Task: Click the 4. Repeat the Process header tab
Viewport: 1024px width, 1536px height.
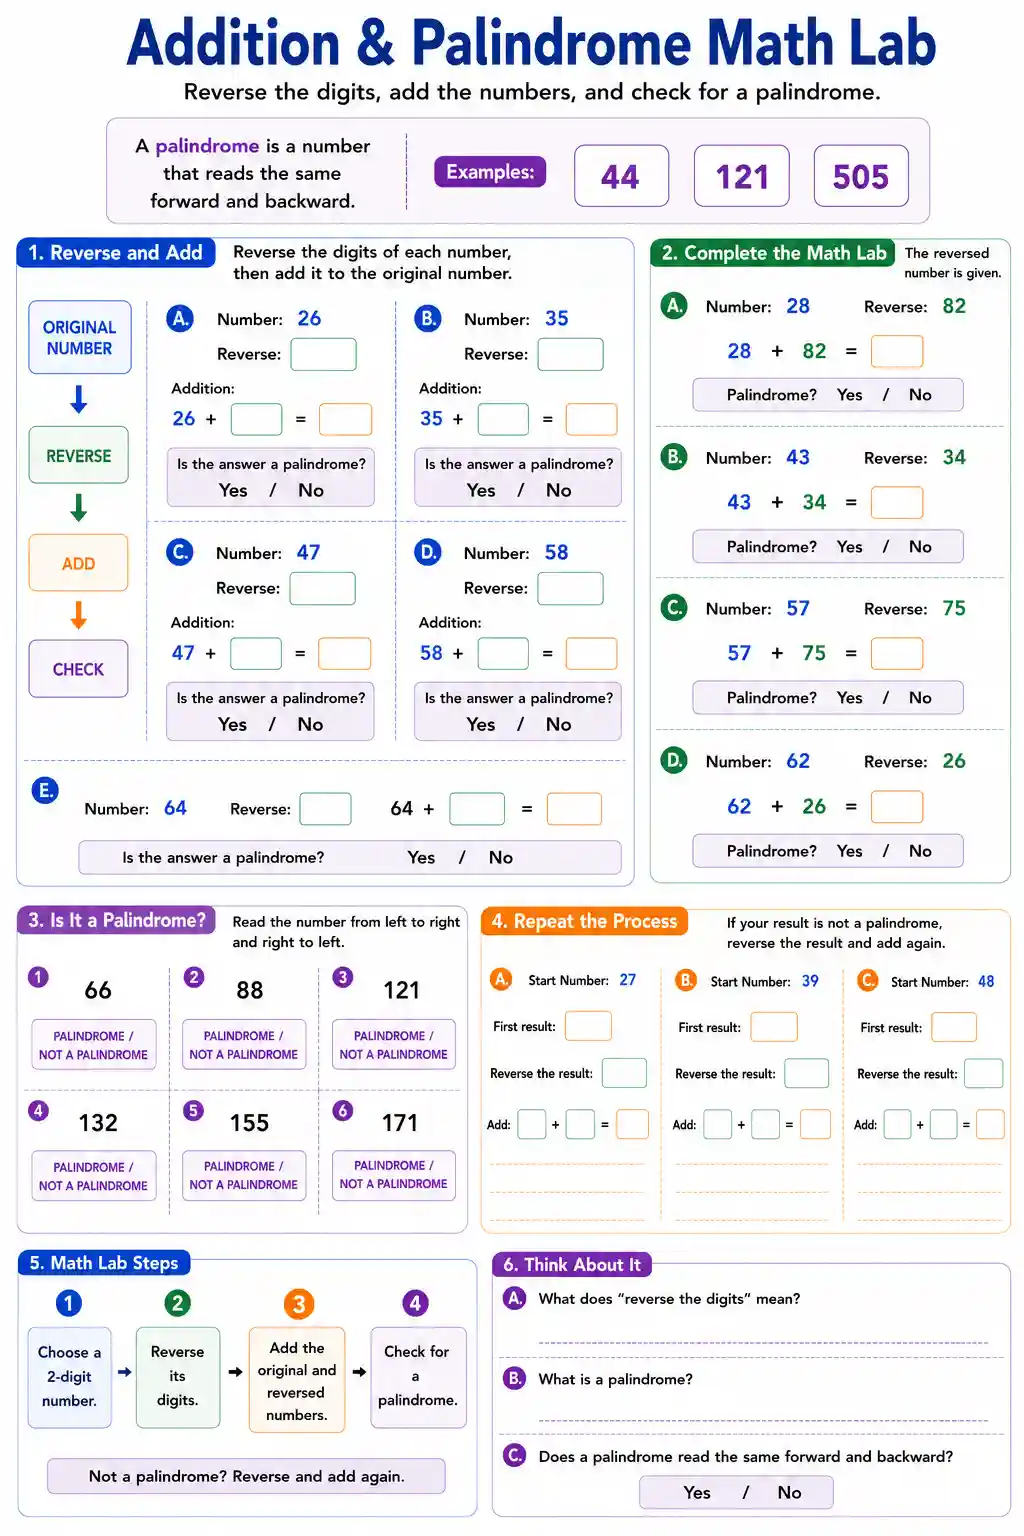Action: point(585,921)
